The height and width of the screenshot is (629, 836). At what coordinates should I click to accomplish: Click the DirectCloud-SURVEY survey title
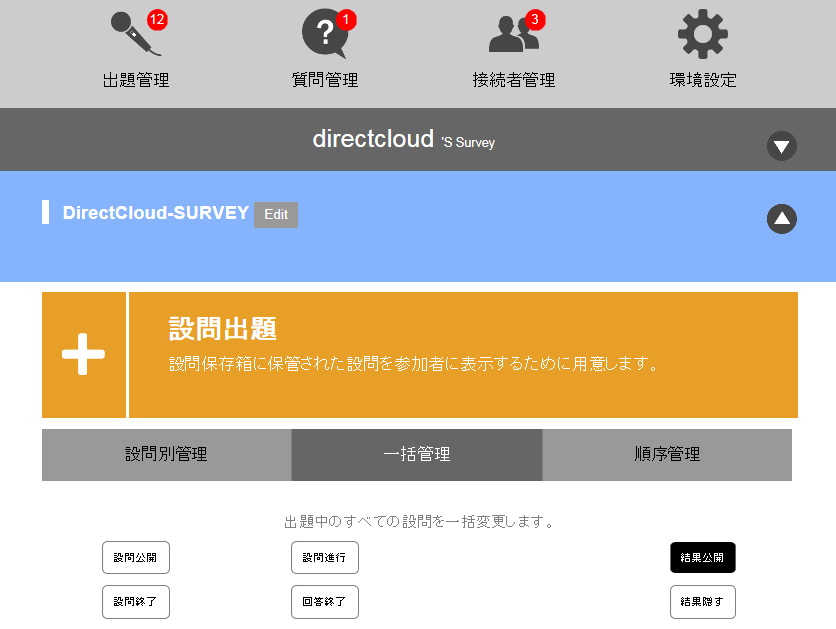click(x=156, y=213)
